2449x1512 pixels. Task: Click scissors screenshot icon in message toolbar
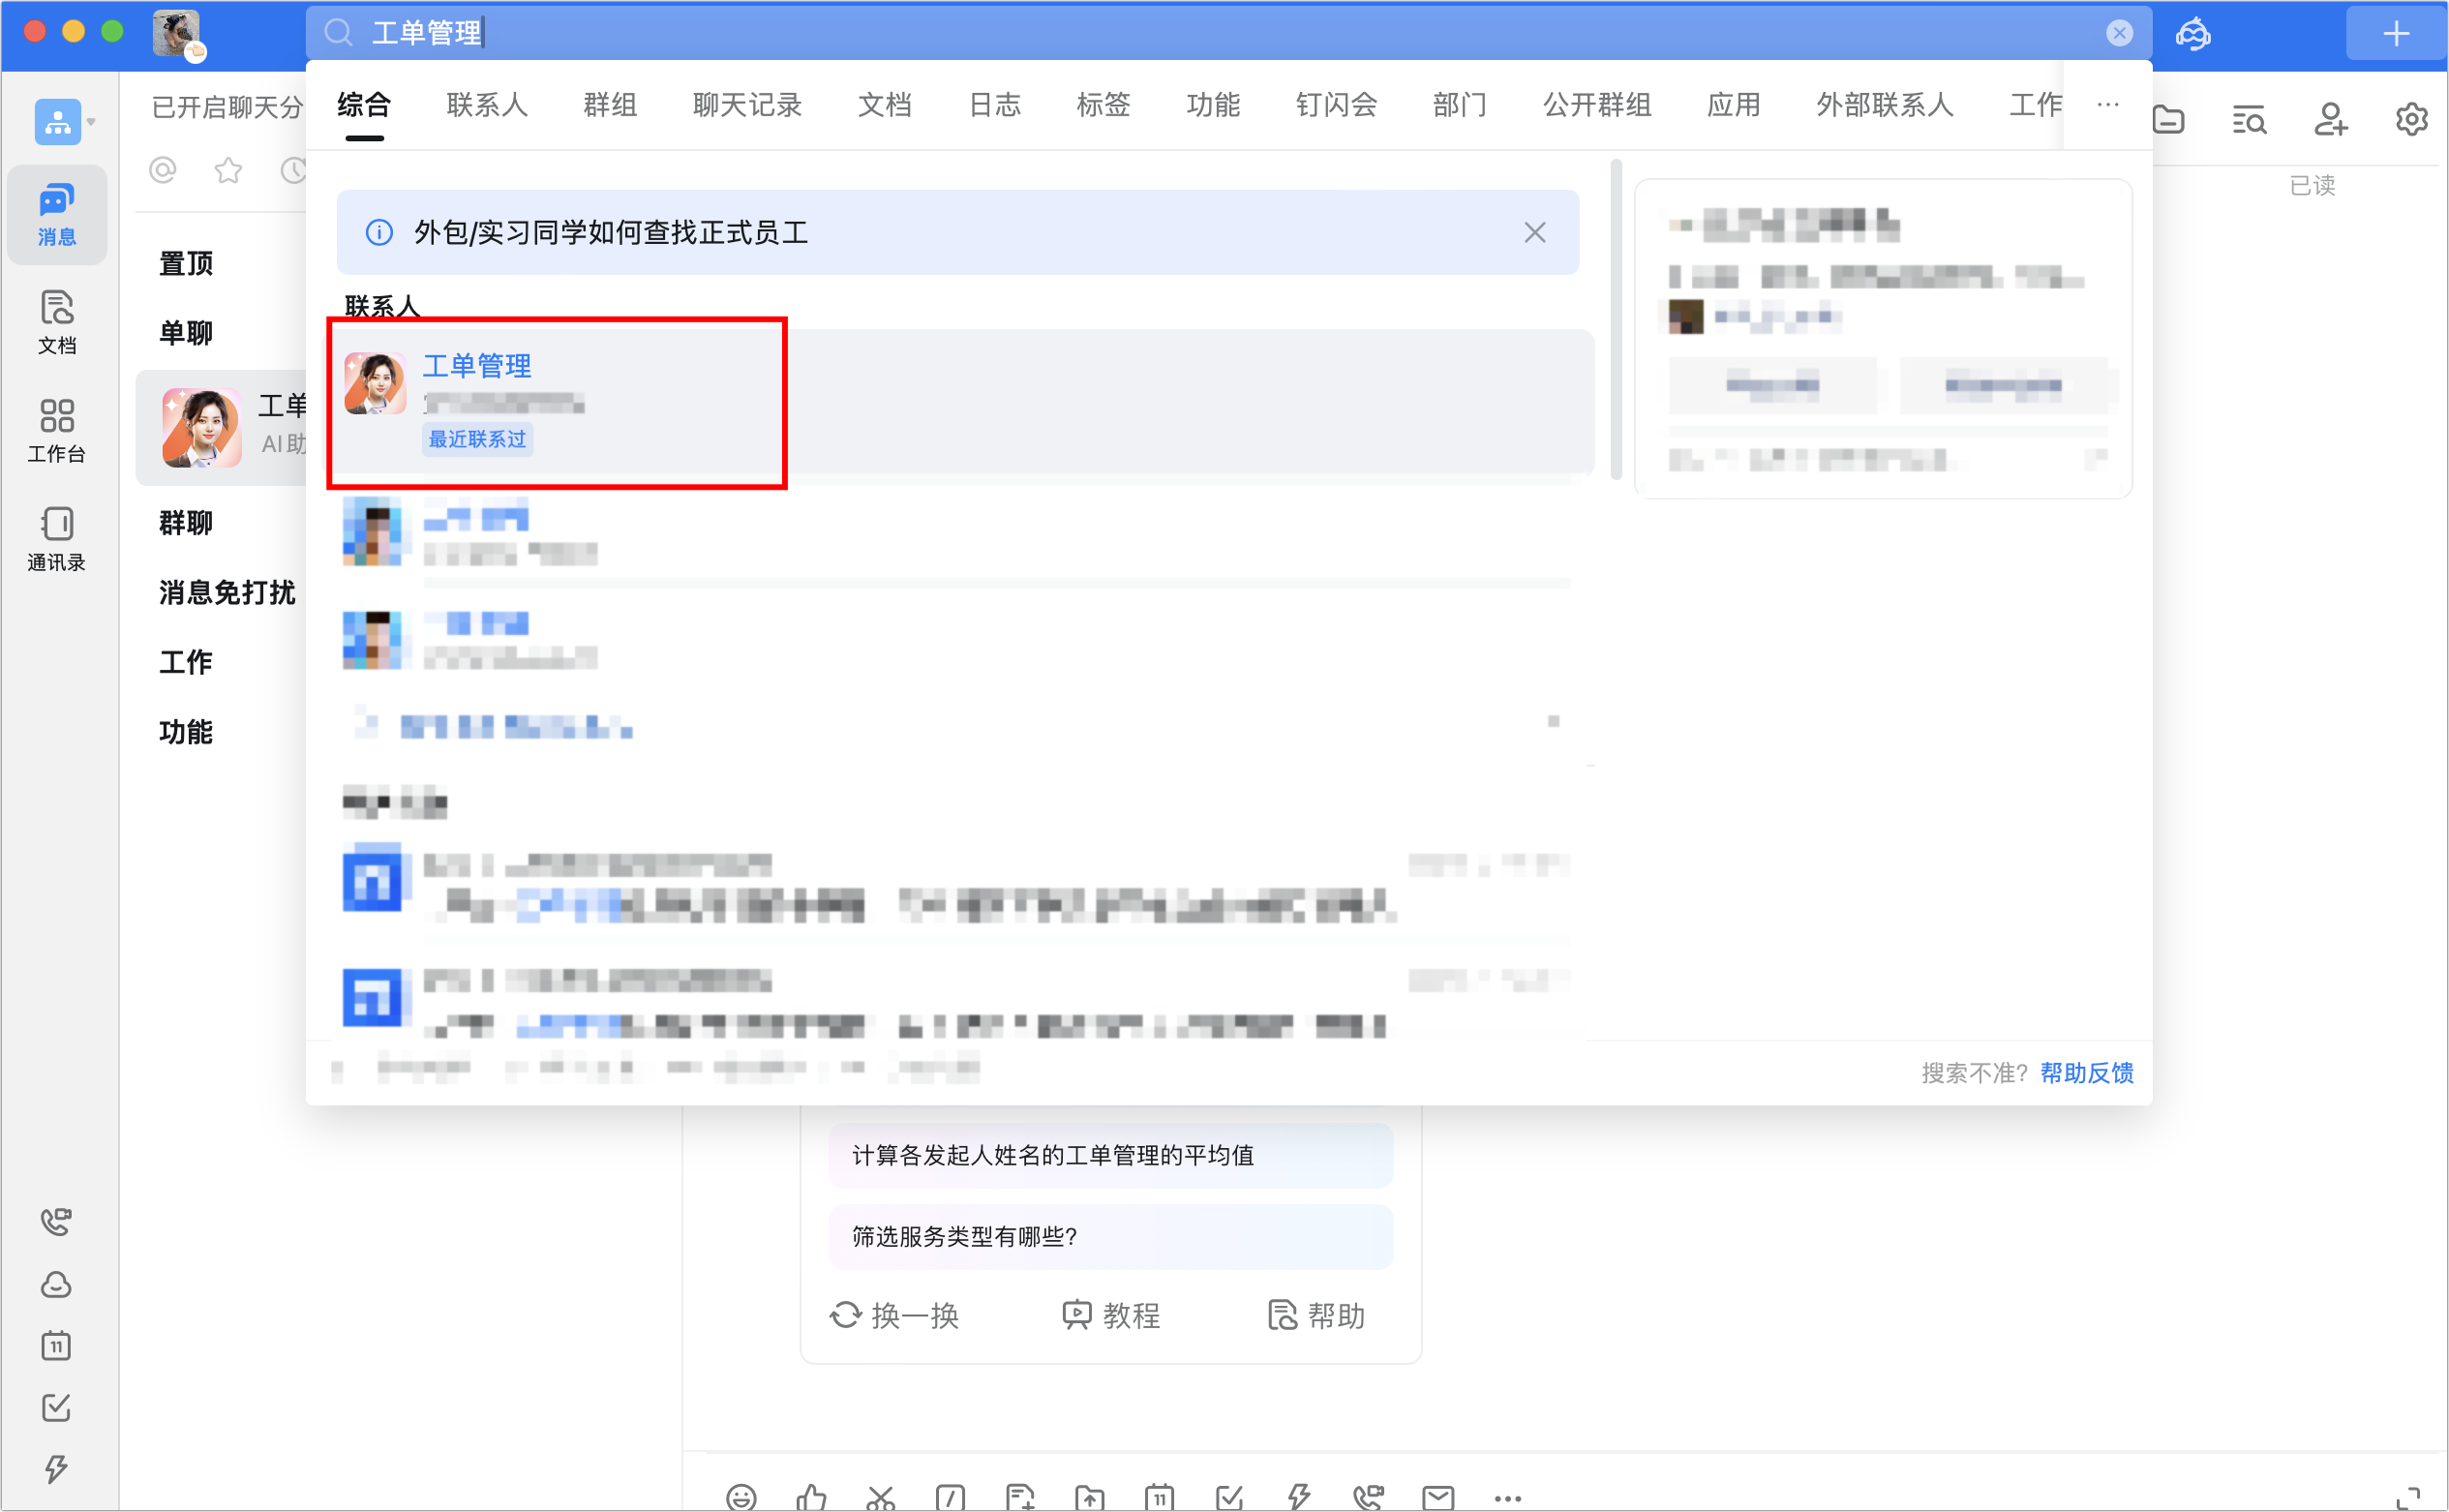click(880, 1497)
